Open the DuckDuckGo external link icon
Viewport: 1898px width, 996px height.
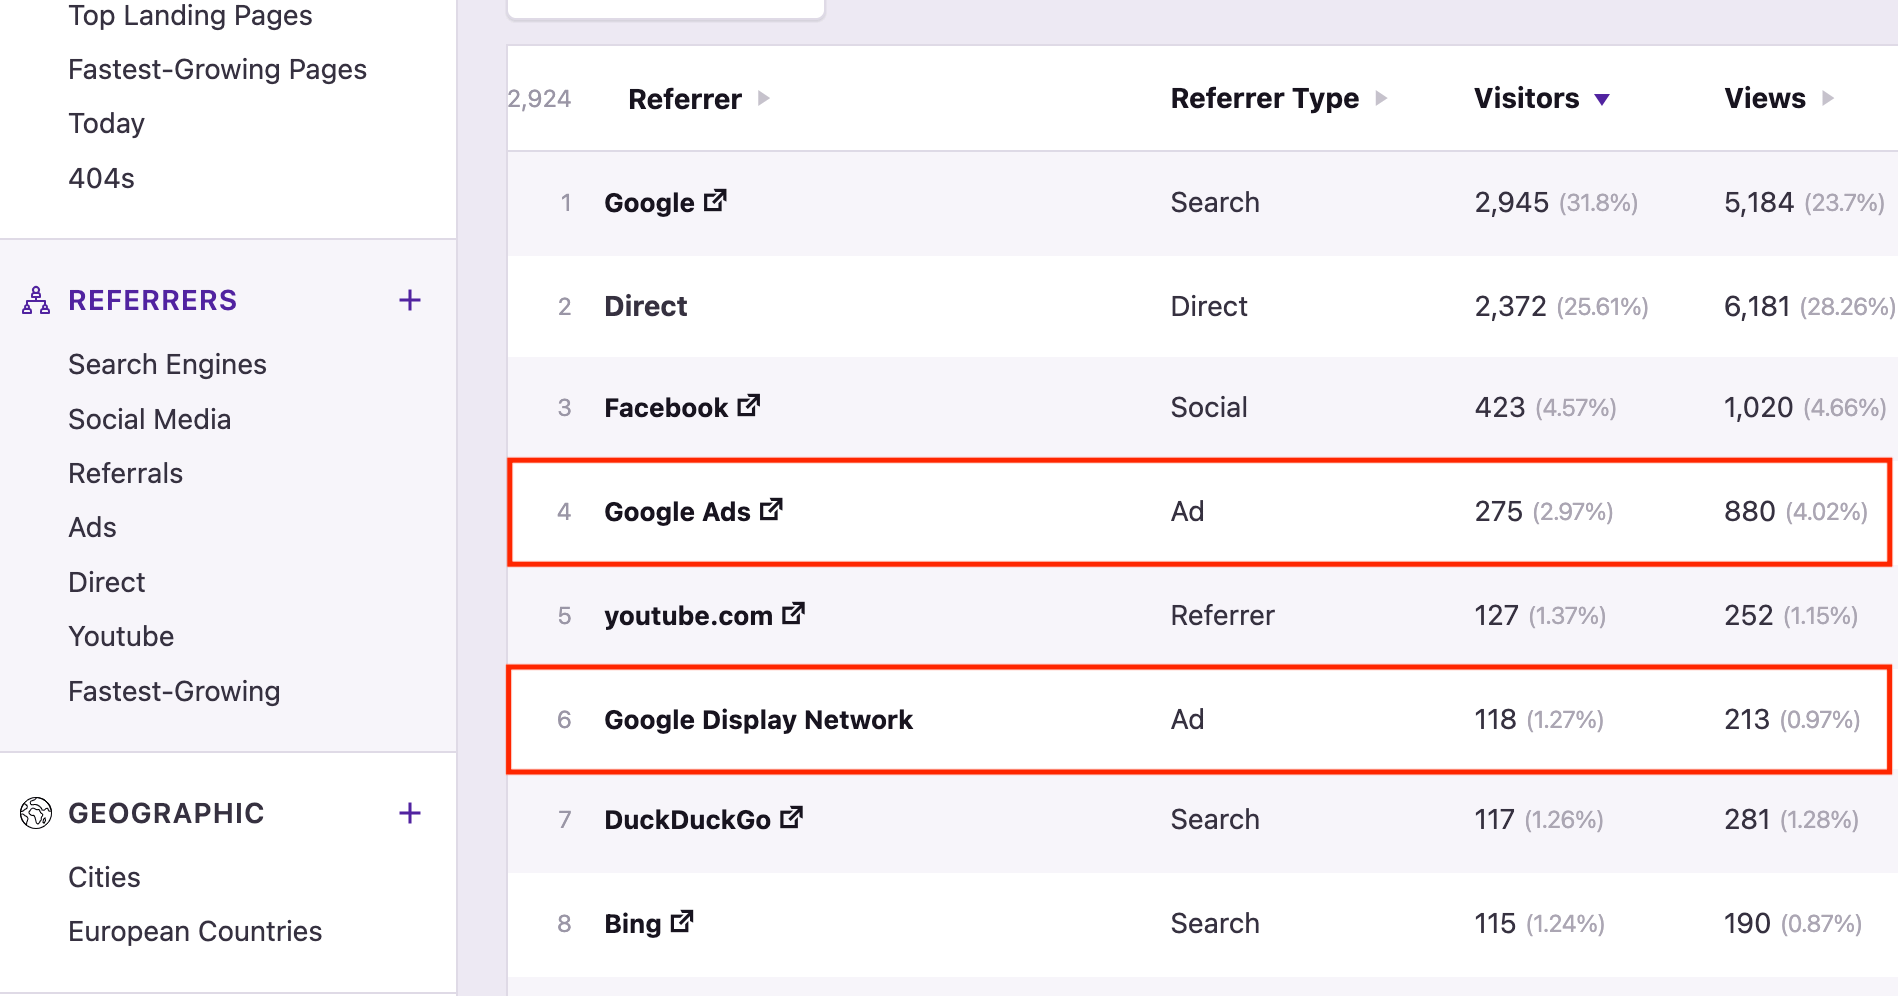pyautogui.click(x=791, y=817)
